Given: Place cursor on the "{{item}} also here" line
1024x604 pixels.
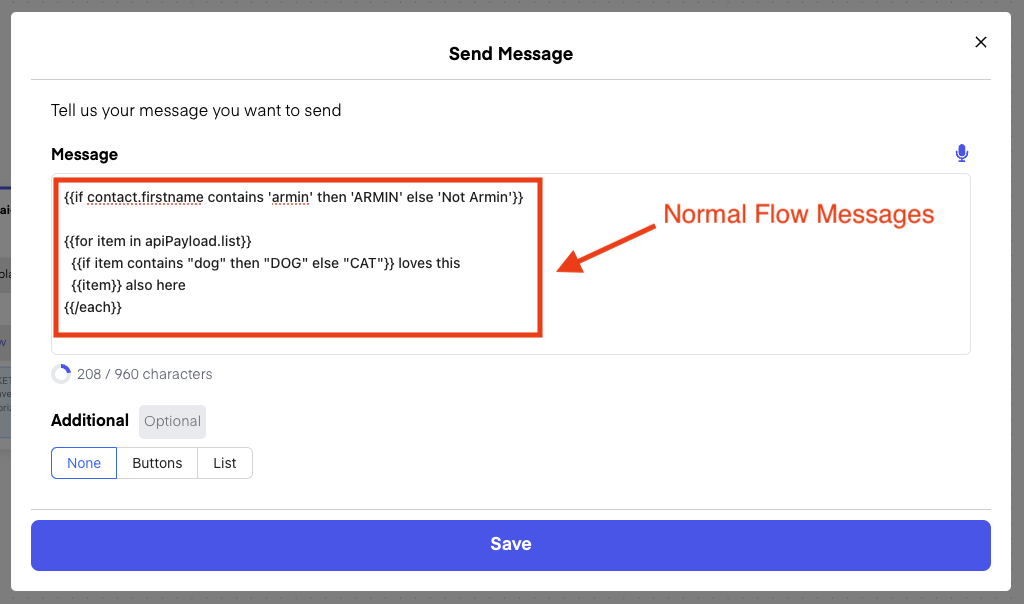Looking at the screenshot, I should (x=128, y=285).
